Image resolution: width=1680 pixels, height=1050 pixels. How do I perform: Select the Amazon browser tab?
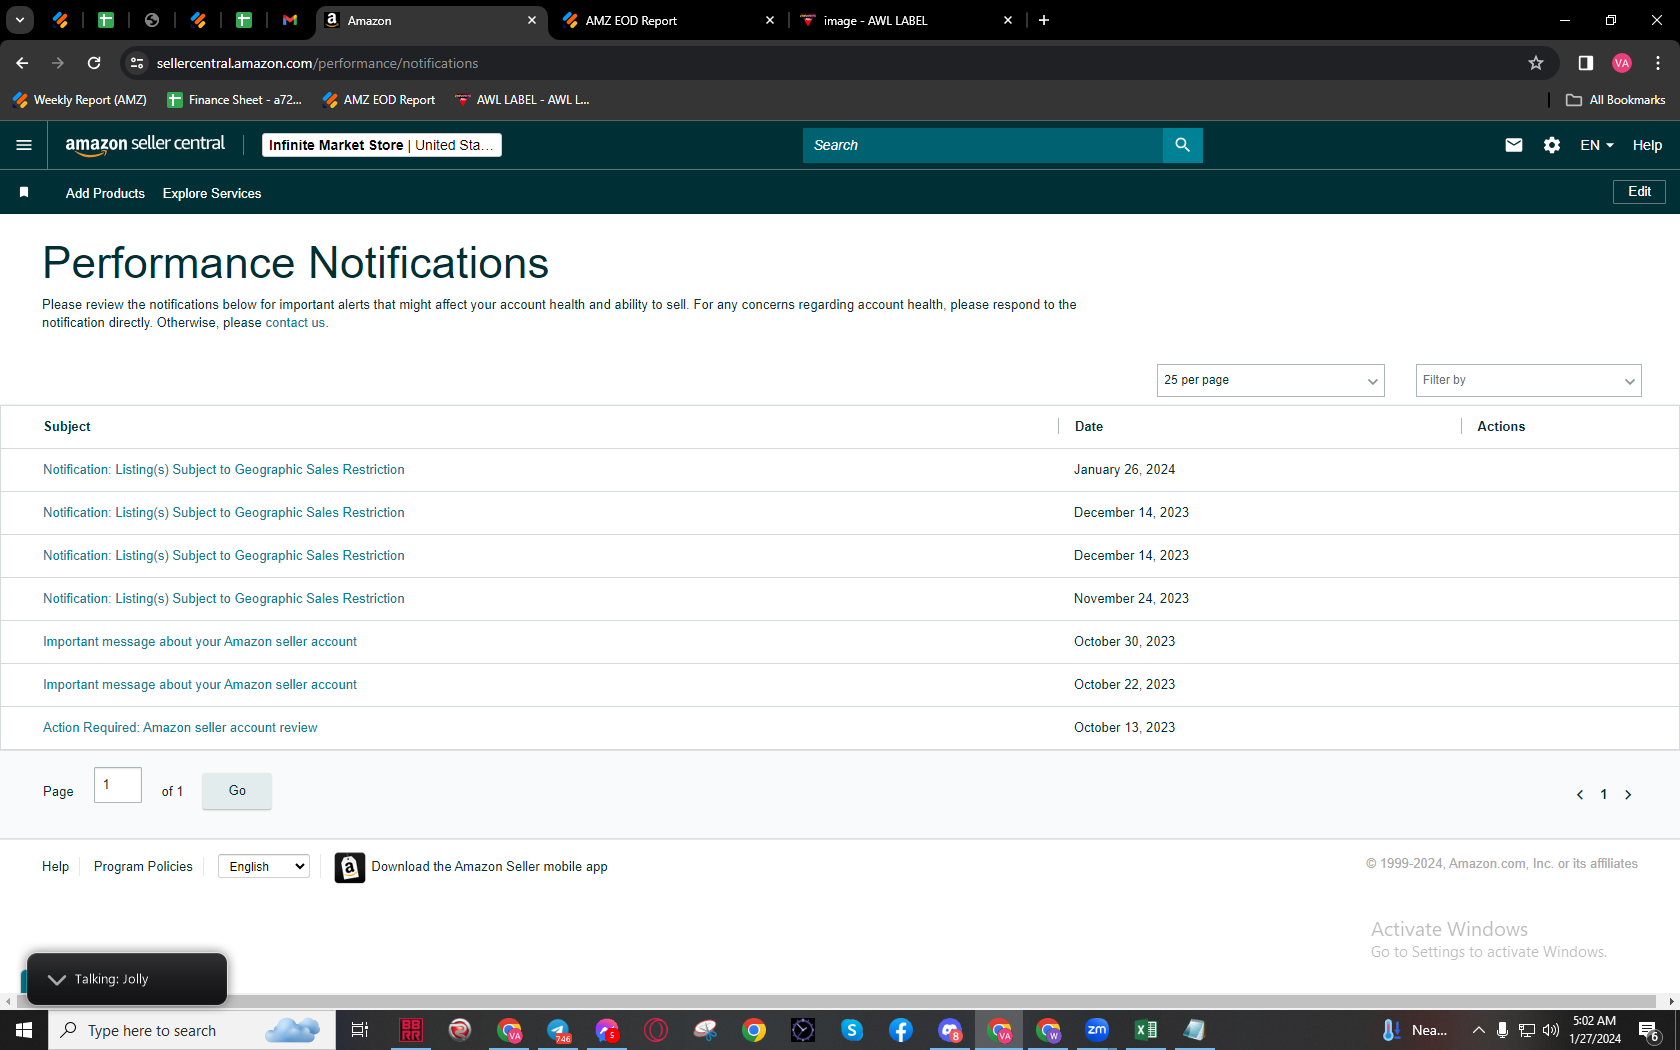coord(431,20)
